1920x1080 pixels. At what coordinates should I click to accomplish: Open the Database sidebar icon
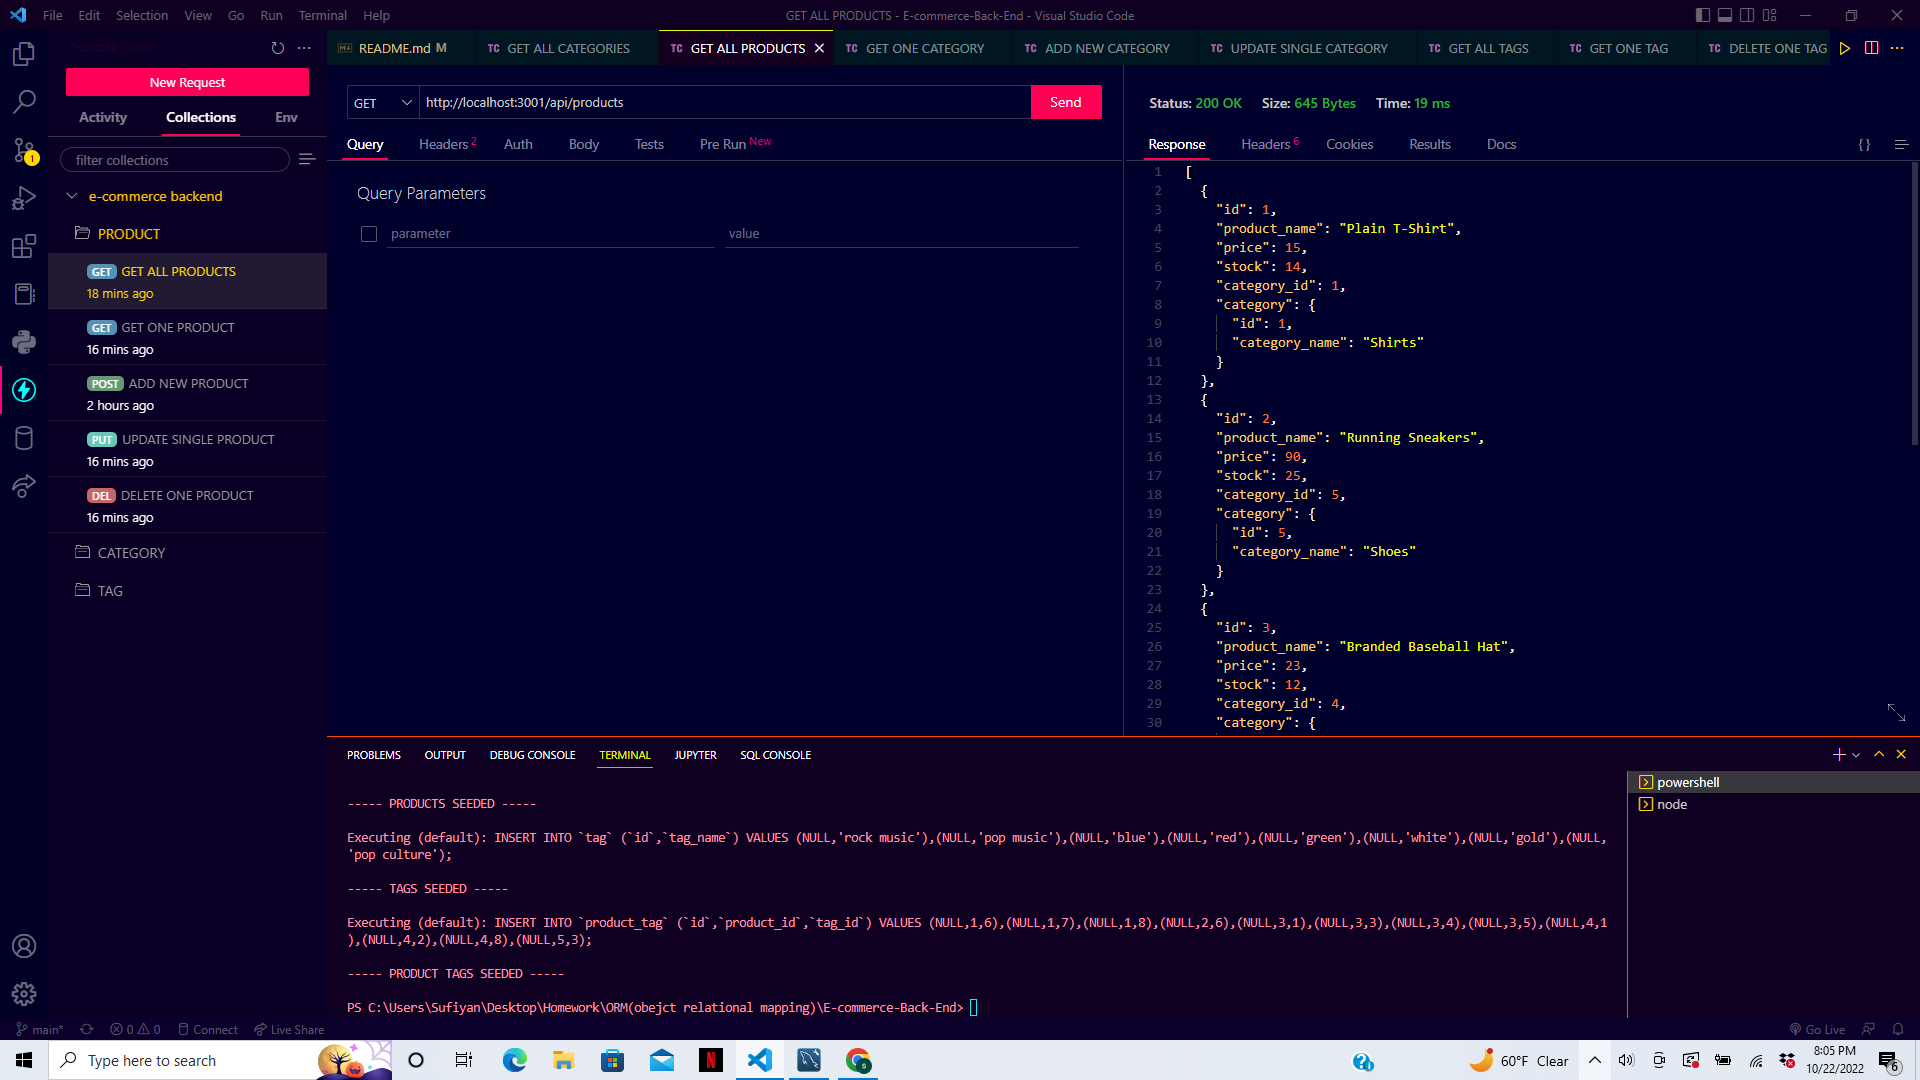pos(24,438)
